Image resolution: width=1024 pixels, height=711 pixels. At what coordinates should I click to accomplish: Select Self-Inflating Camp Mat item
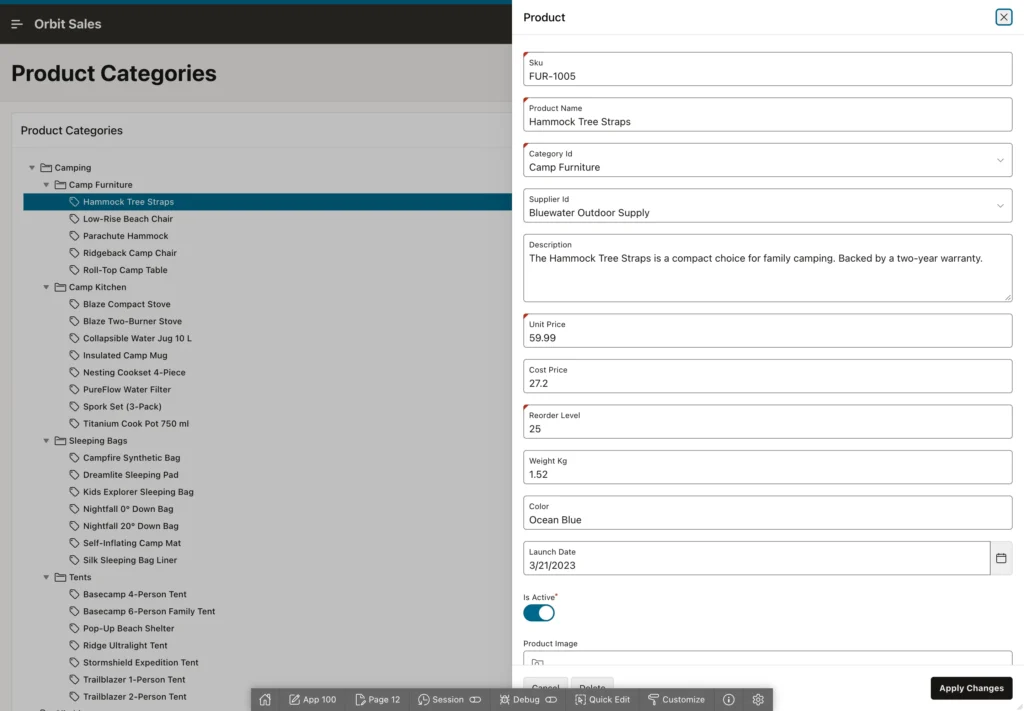point(132,543)
